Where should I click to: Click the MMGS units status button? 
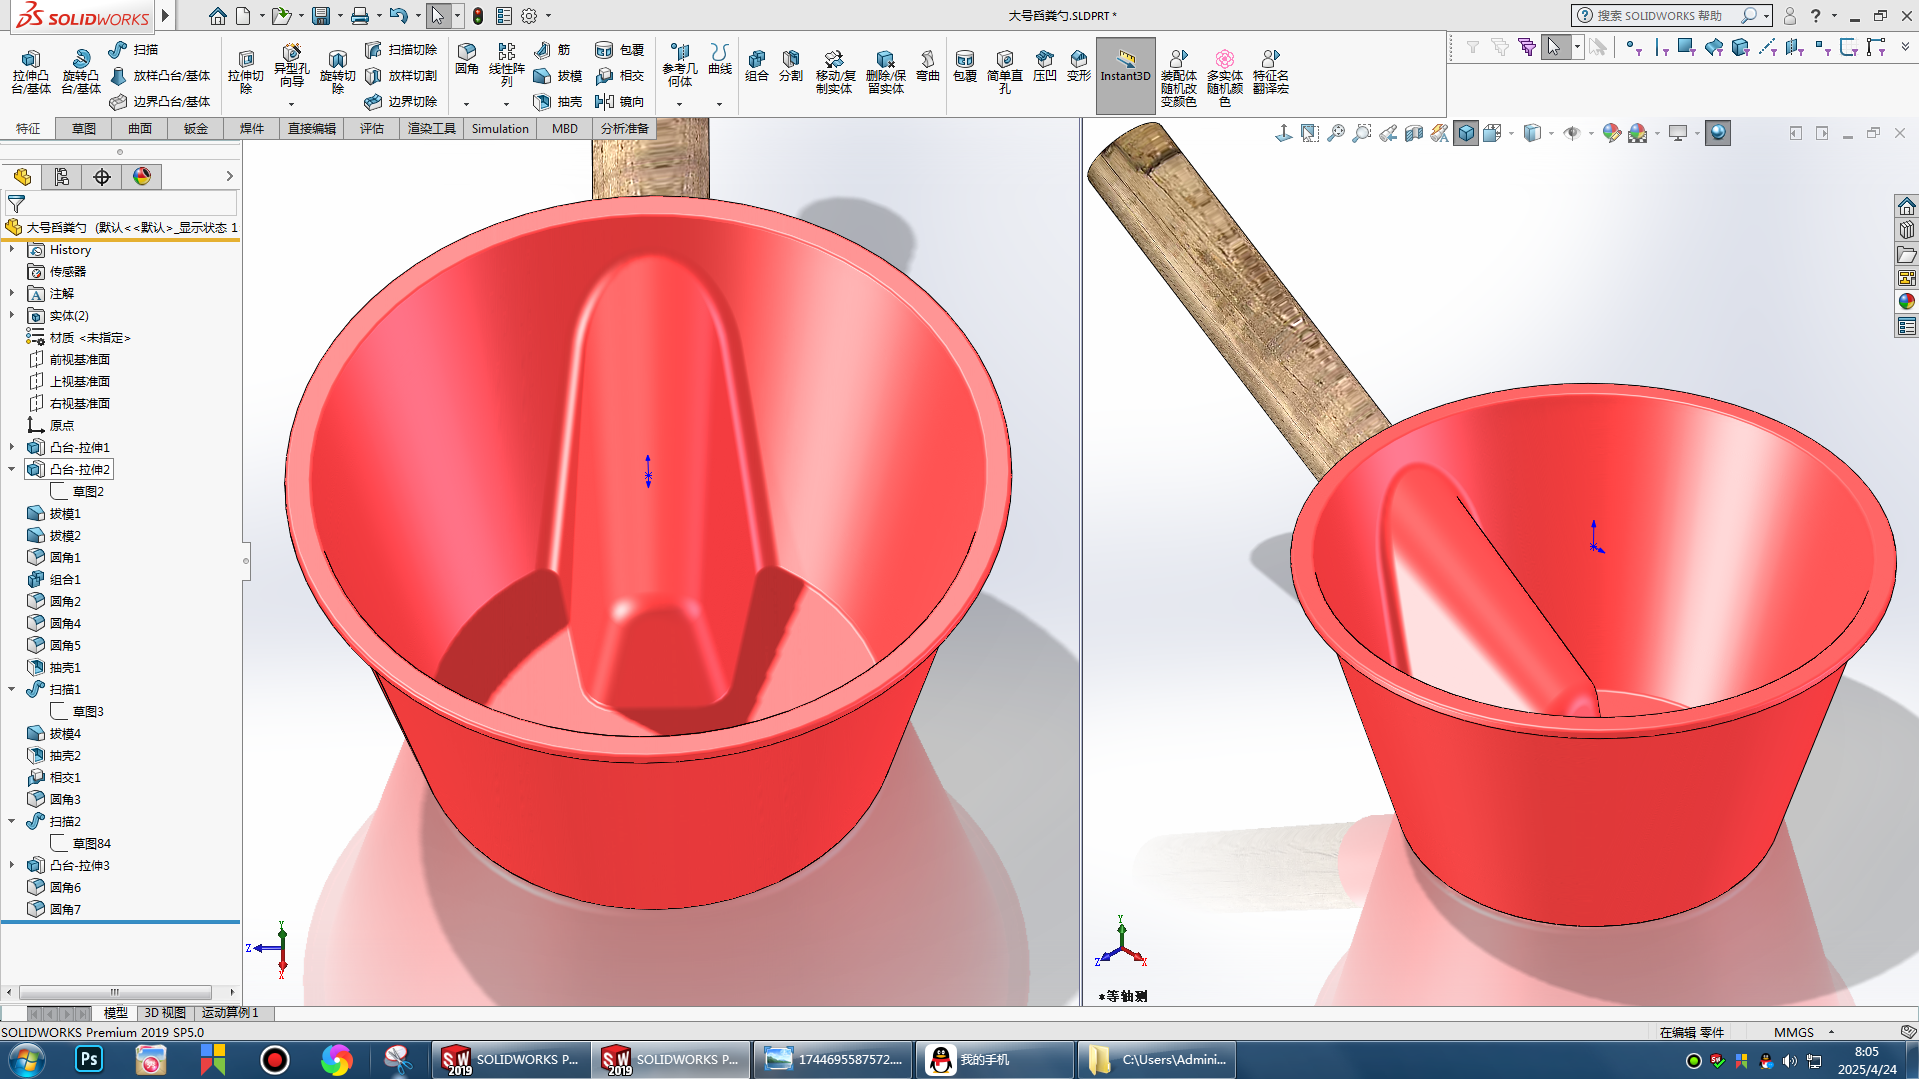1793,1032
